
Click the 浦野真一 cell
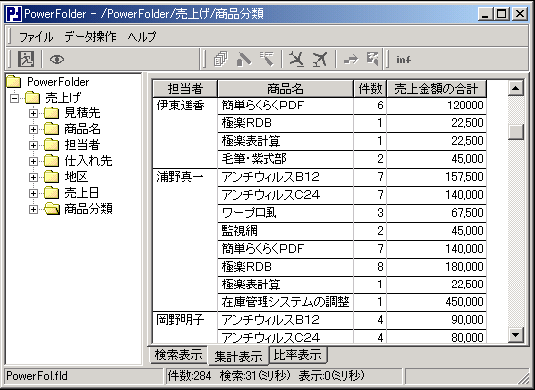click(x=185, y=240)
